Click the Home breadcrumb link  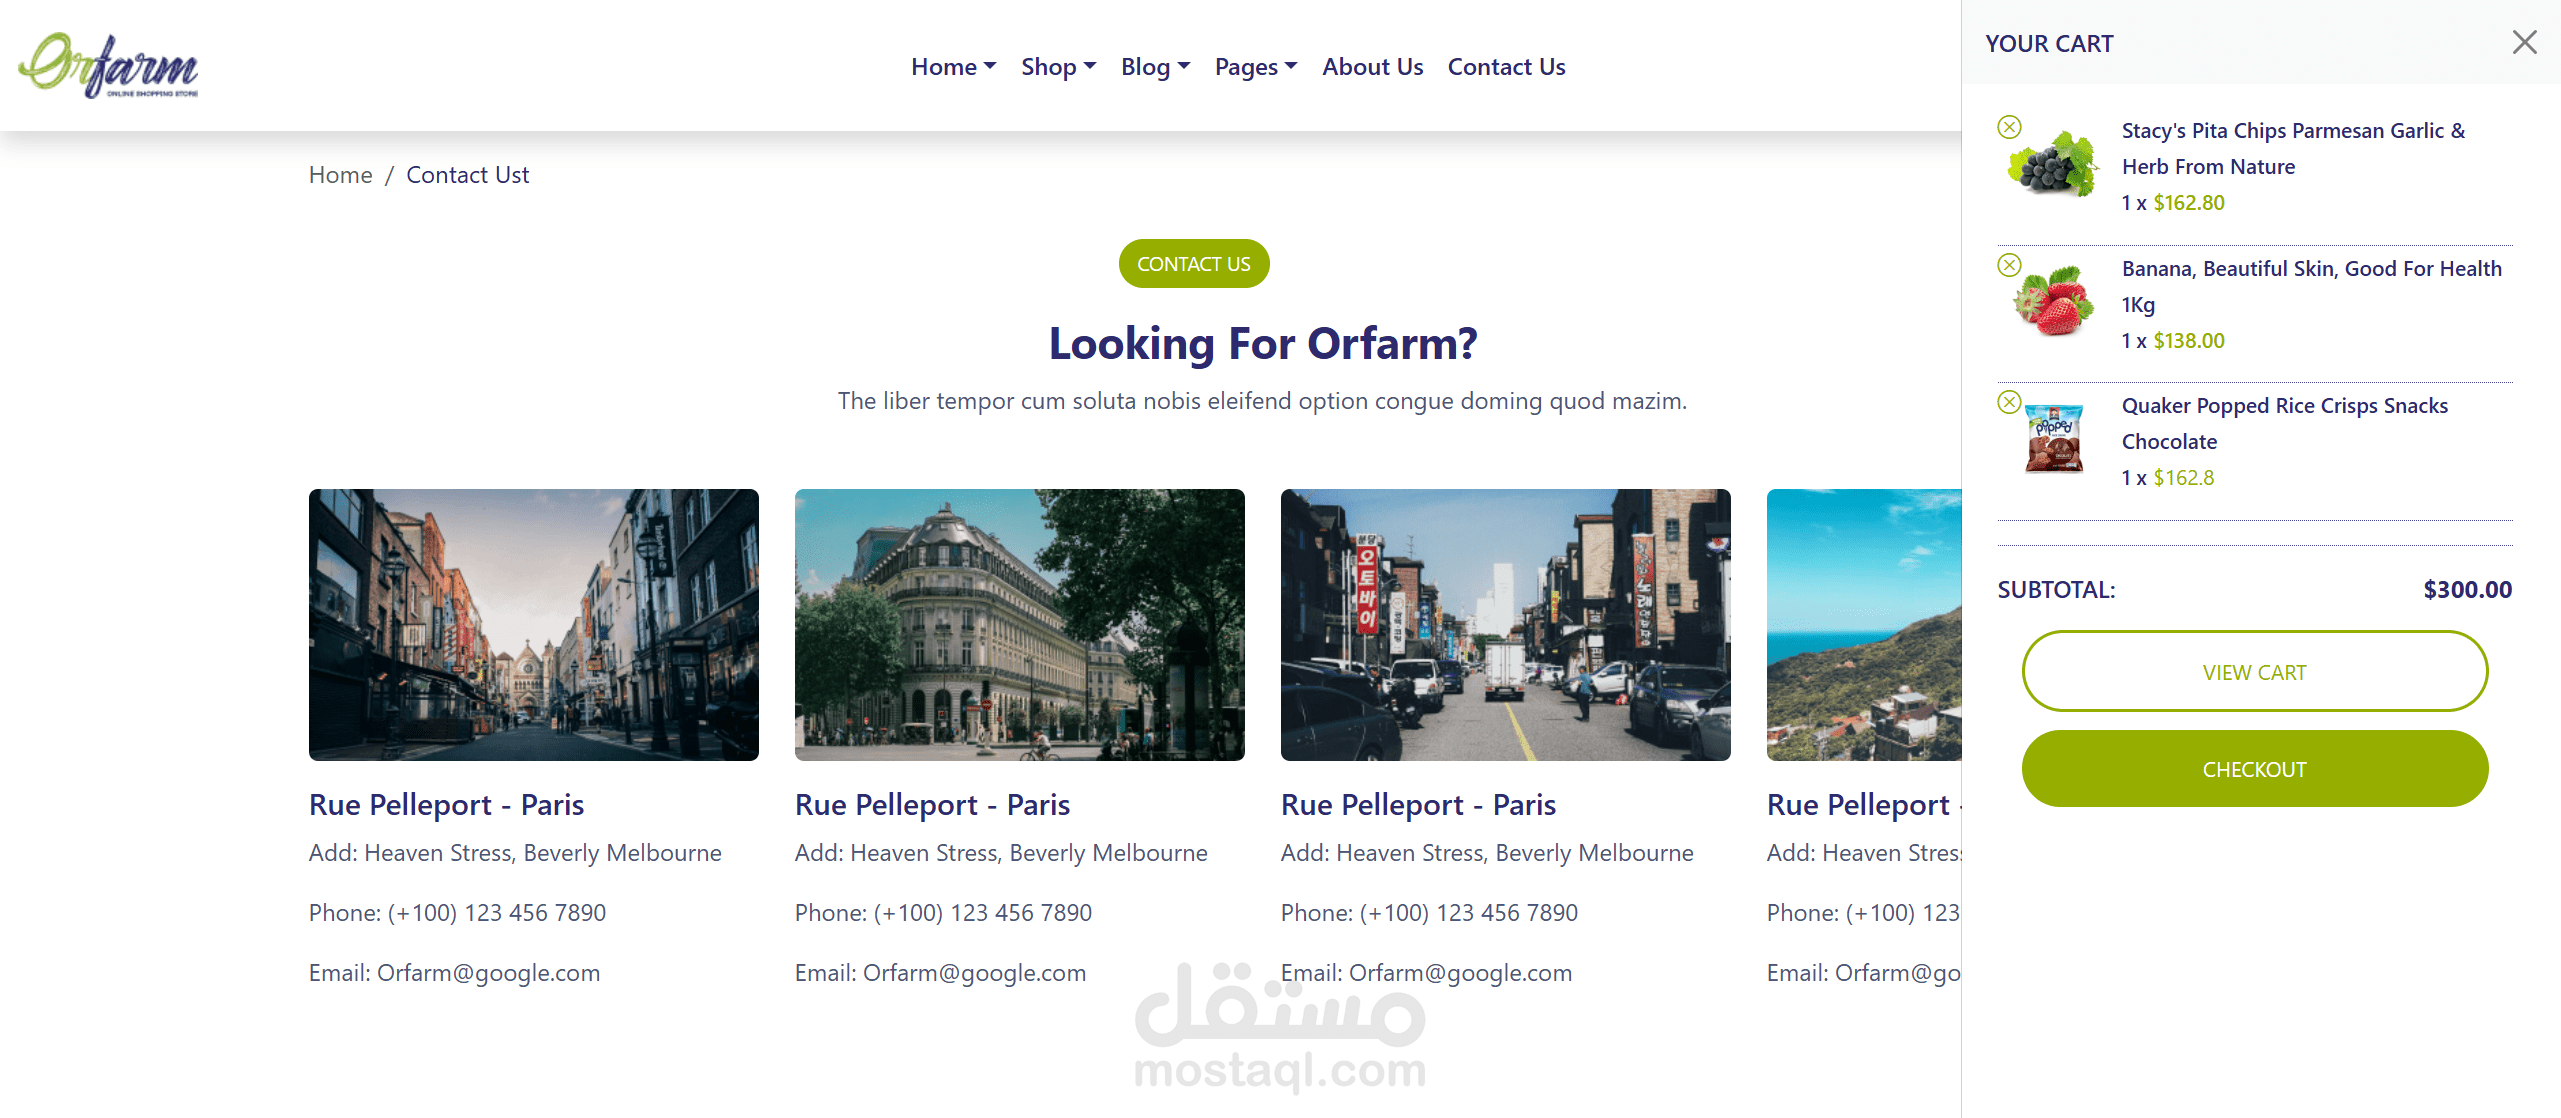[340, 175]
